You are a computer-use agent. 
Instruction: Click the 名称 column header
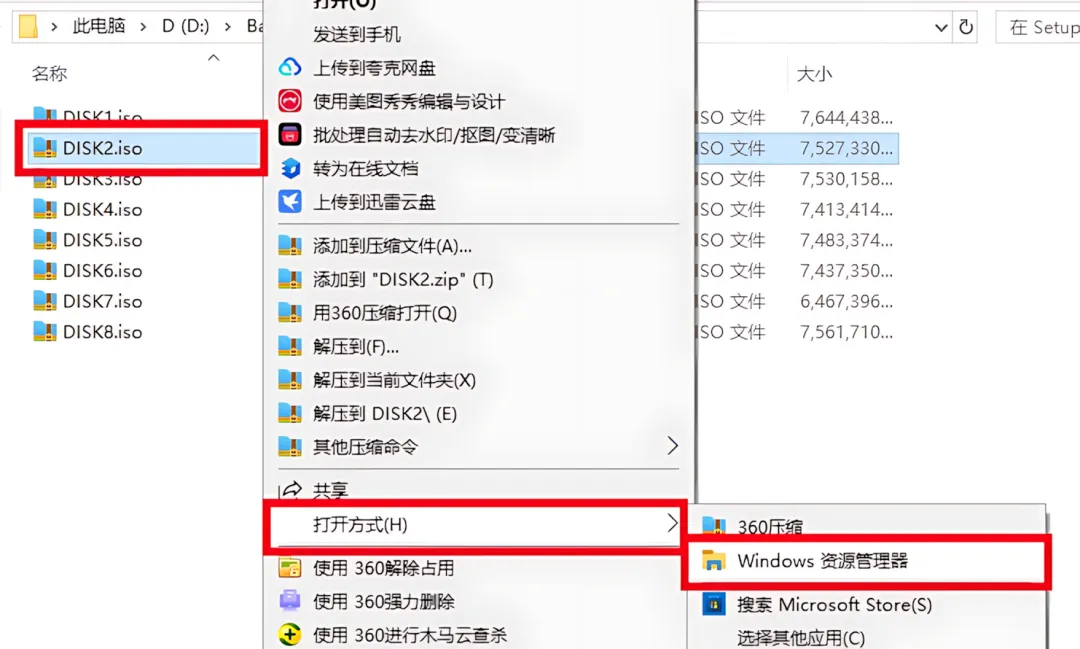point(49,73)
